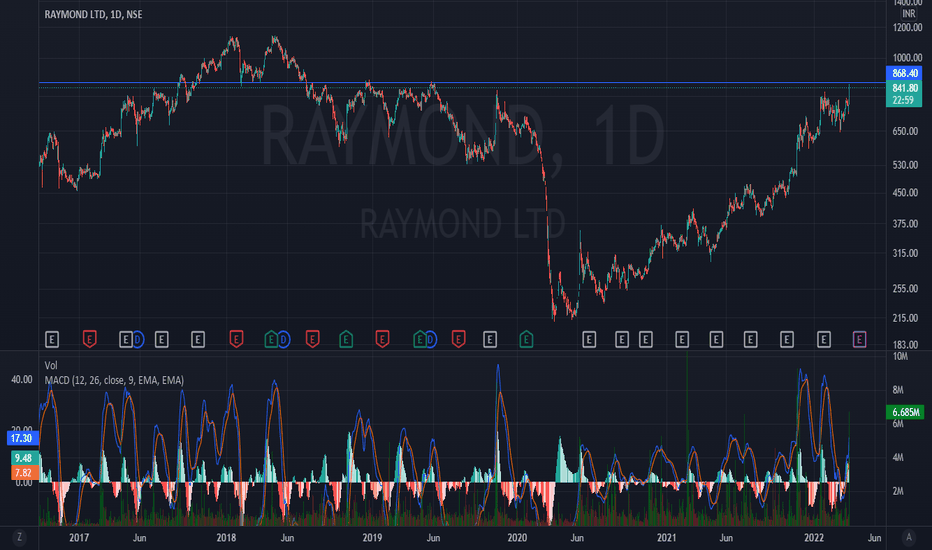Open the dividend D marker near June 2019
932x550 pixels.
[430, 340]
